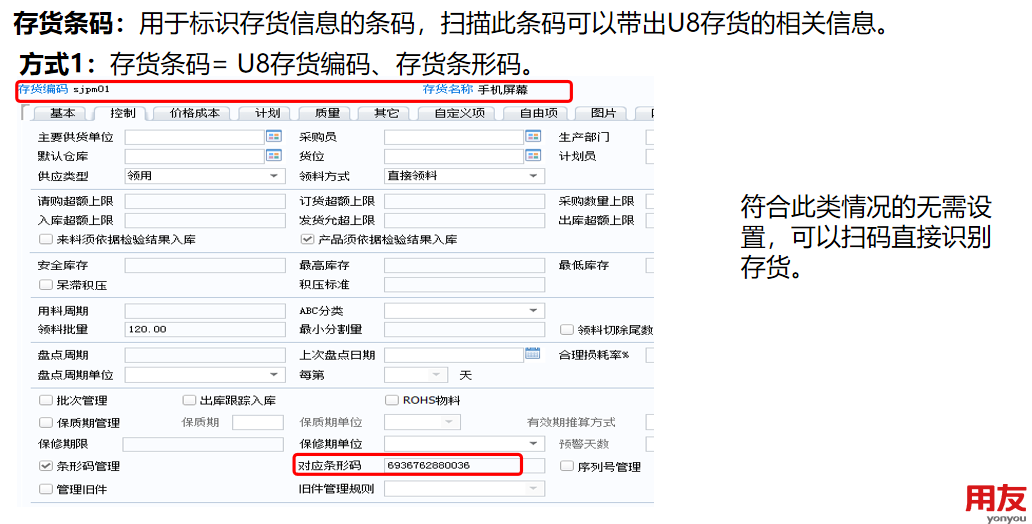Open calendar icon for 上次盘点日期

click(533, 354)
